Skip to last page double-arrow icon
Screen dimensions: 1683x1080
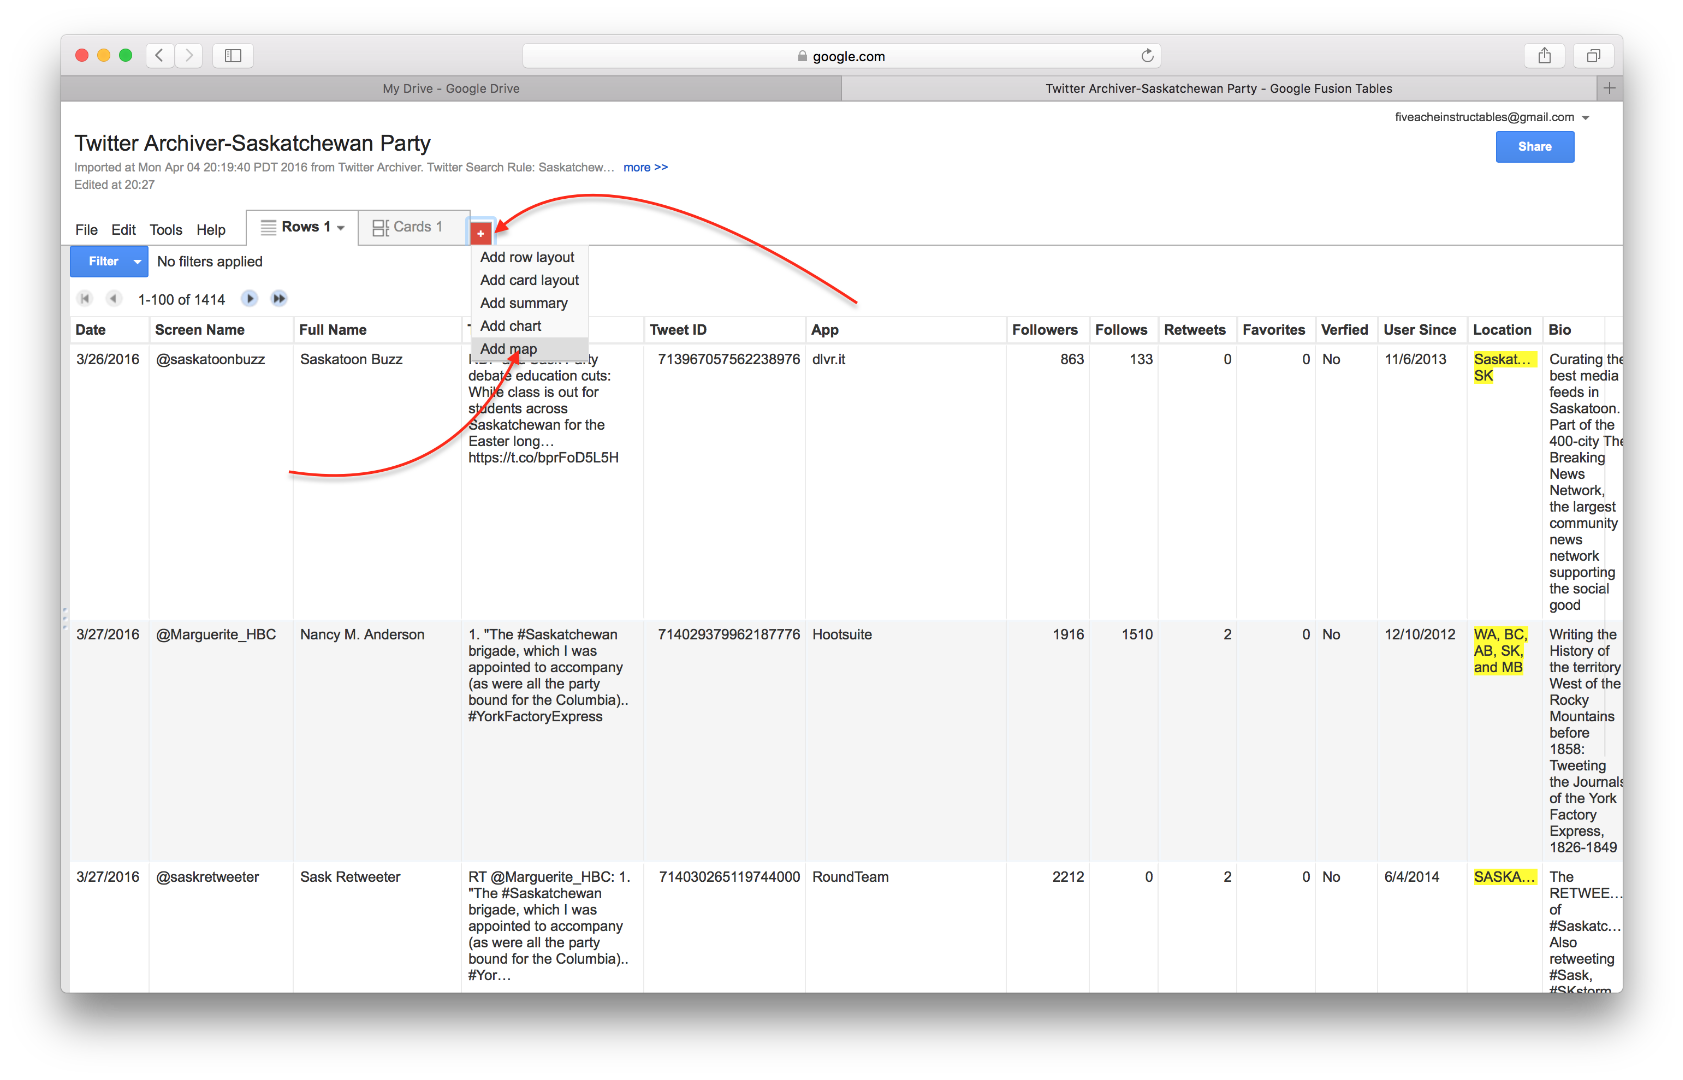click(x=278, y=298)
